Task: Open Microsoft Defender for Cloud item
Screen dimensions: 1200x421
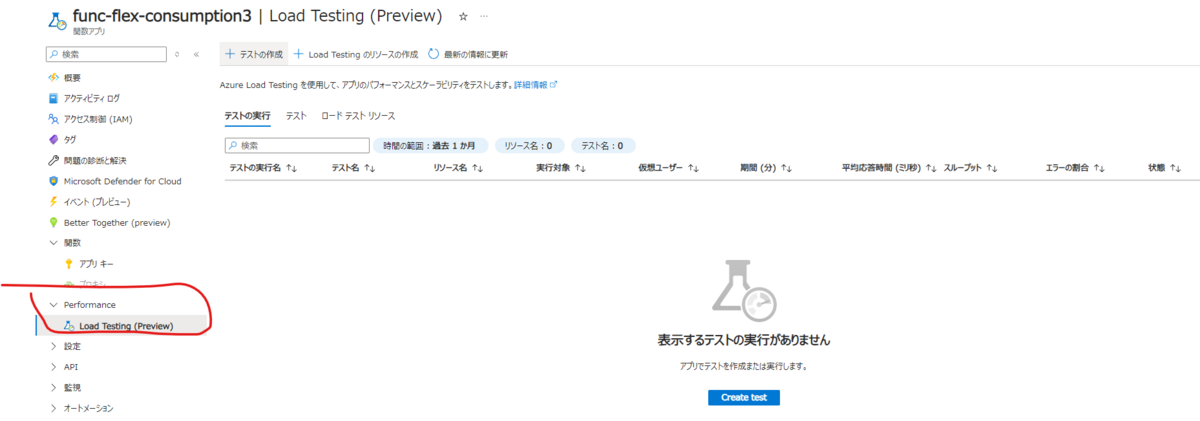Action: pyautogui.click(x=123, y=181)
